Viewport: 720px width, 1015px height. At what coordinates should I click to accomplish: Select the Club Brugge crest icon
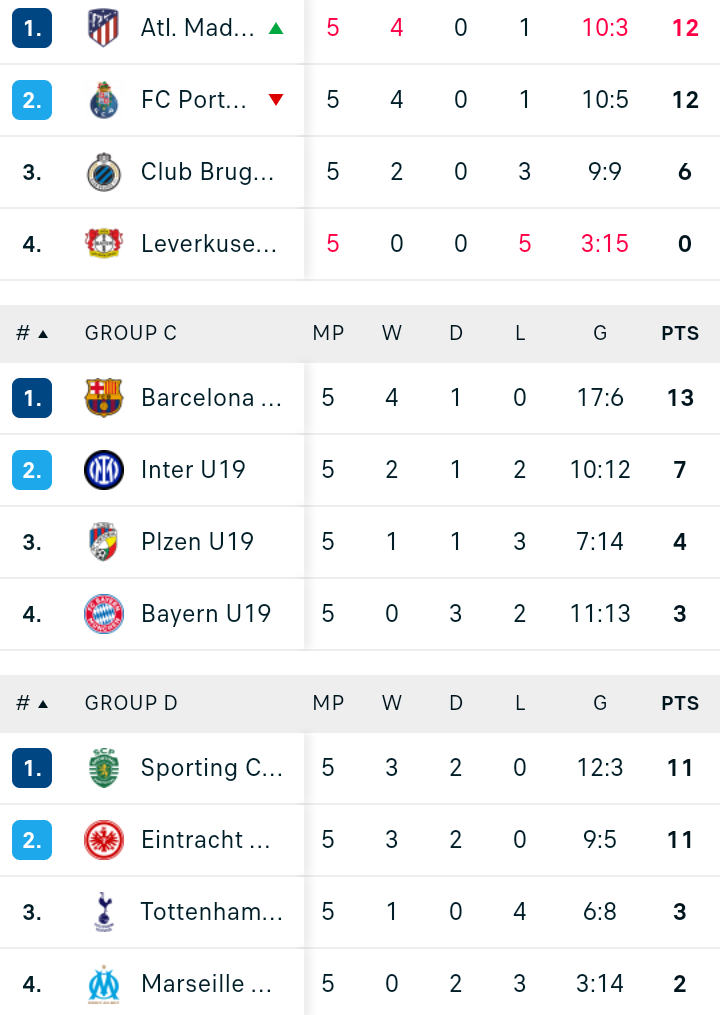coord(104,172)
